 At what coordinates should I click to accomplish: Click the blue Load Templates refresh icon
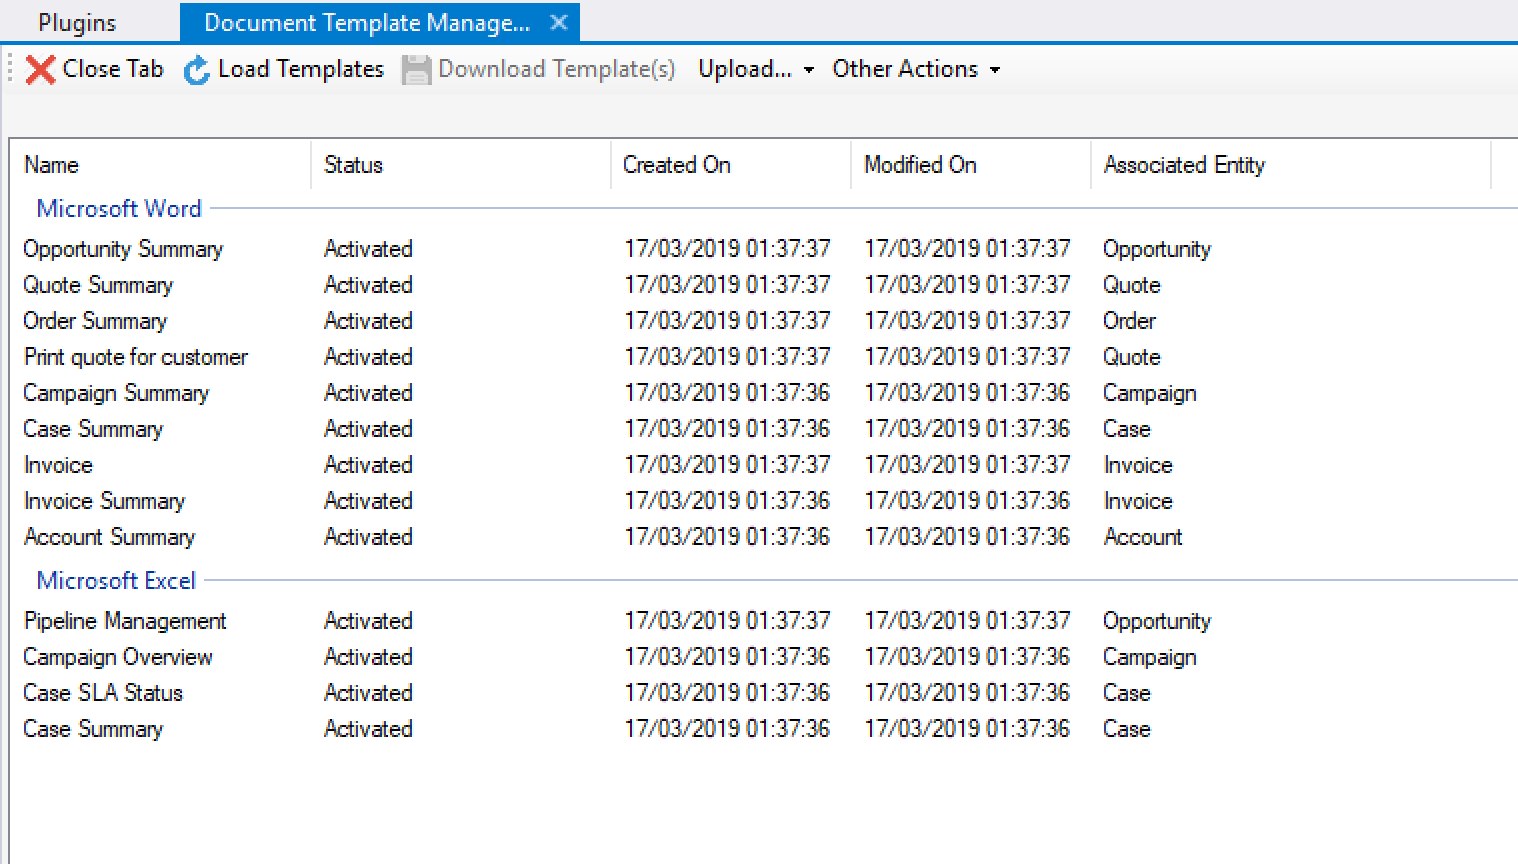coord(196,68)
